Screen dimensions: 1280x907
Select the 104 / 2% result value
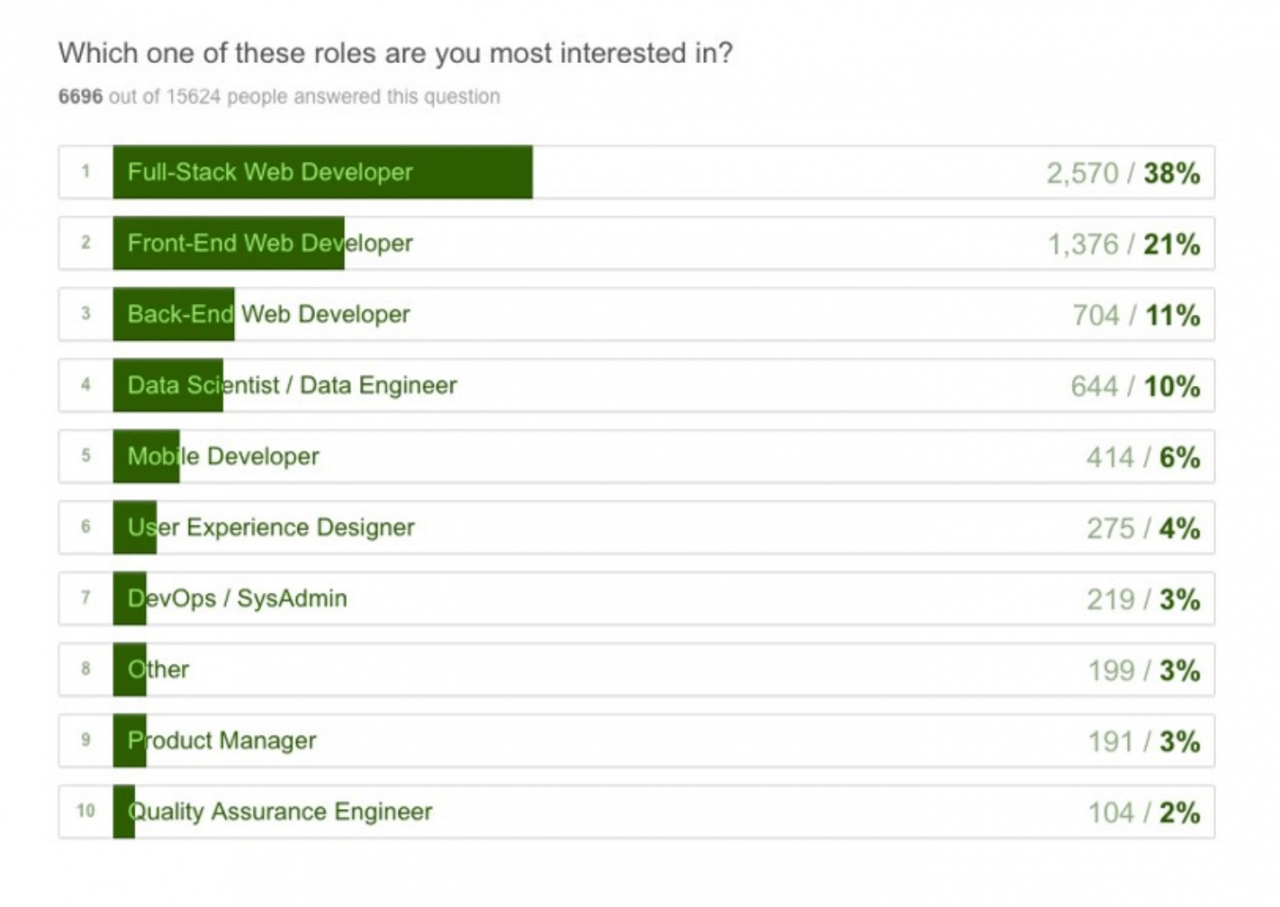click(1144, 812)
